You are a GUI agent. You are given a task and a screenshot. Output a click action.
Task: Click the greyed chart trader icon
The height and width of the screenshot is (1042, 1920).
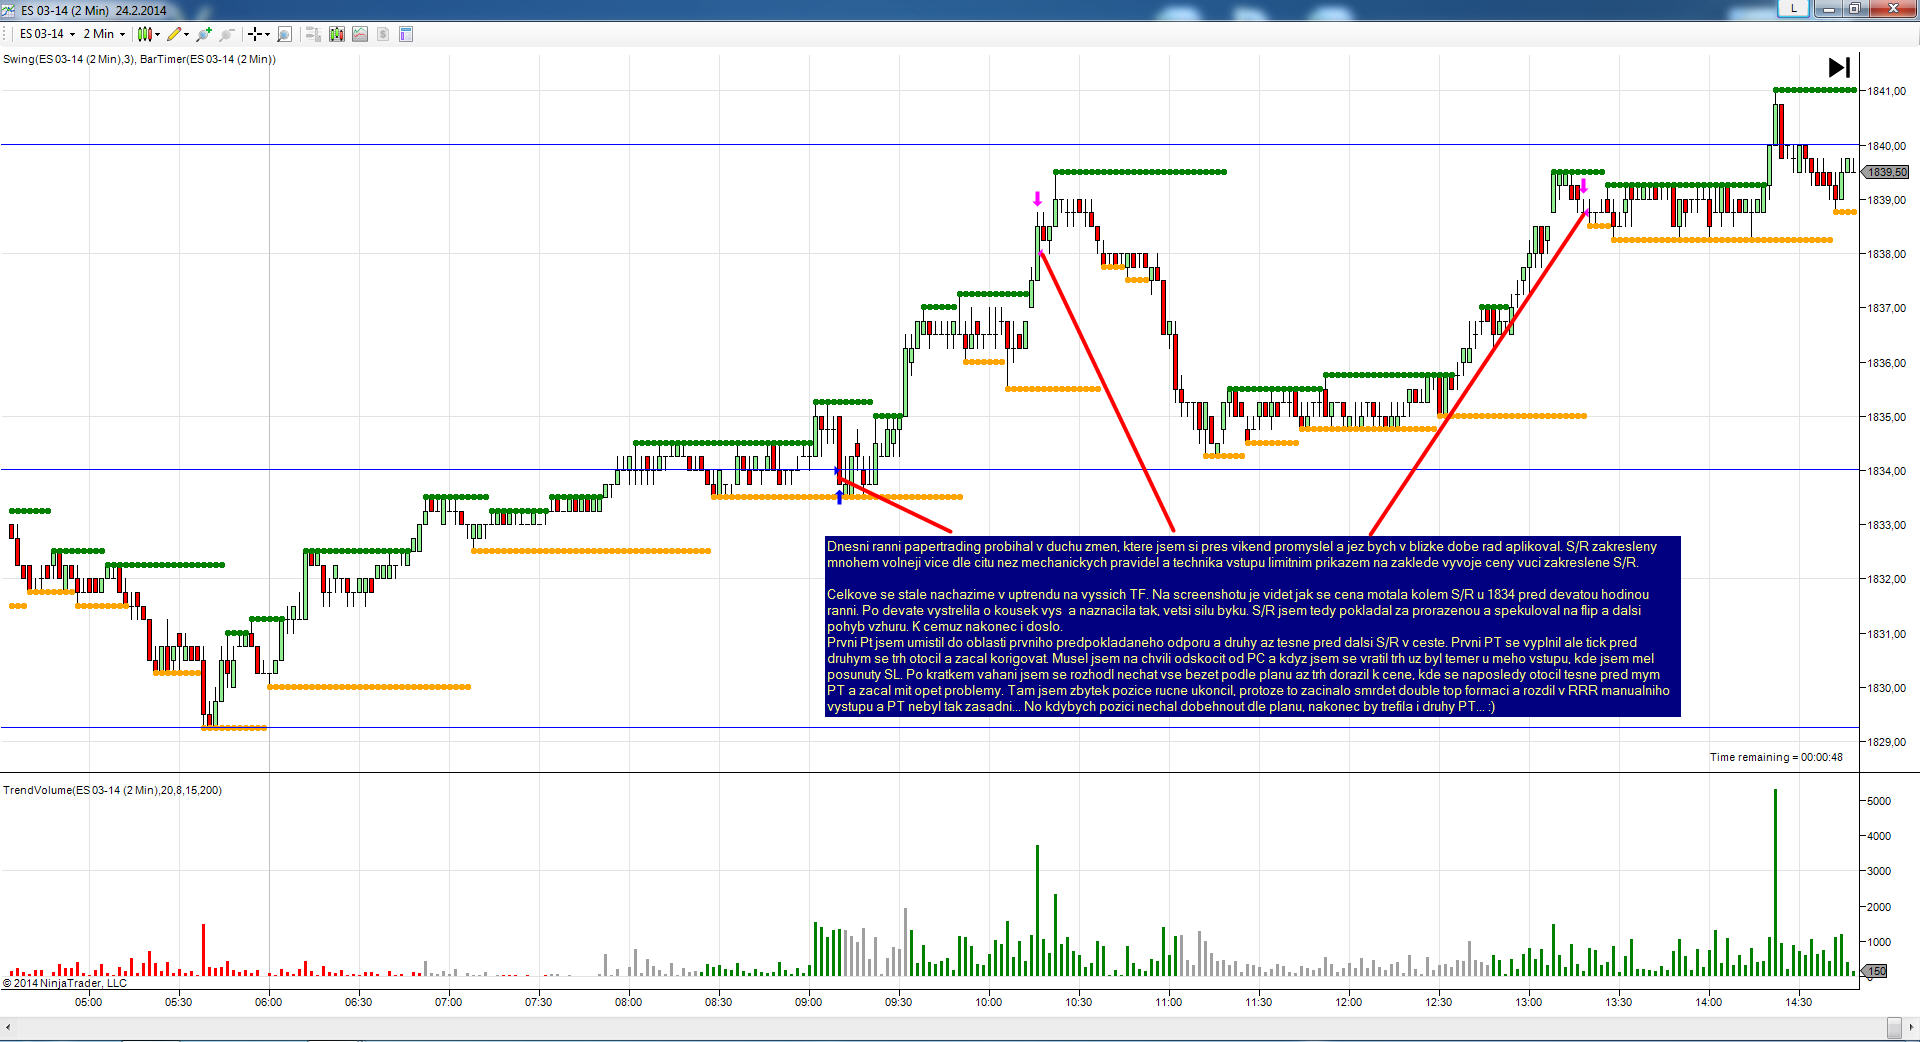pos(313,34)
